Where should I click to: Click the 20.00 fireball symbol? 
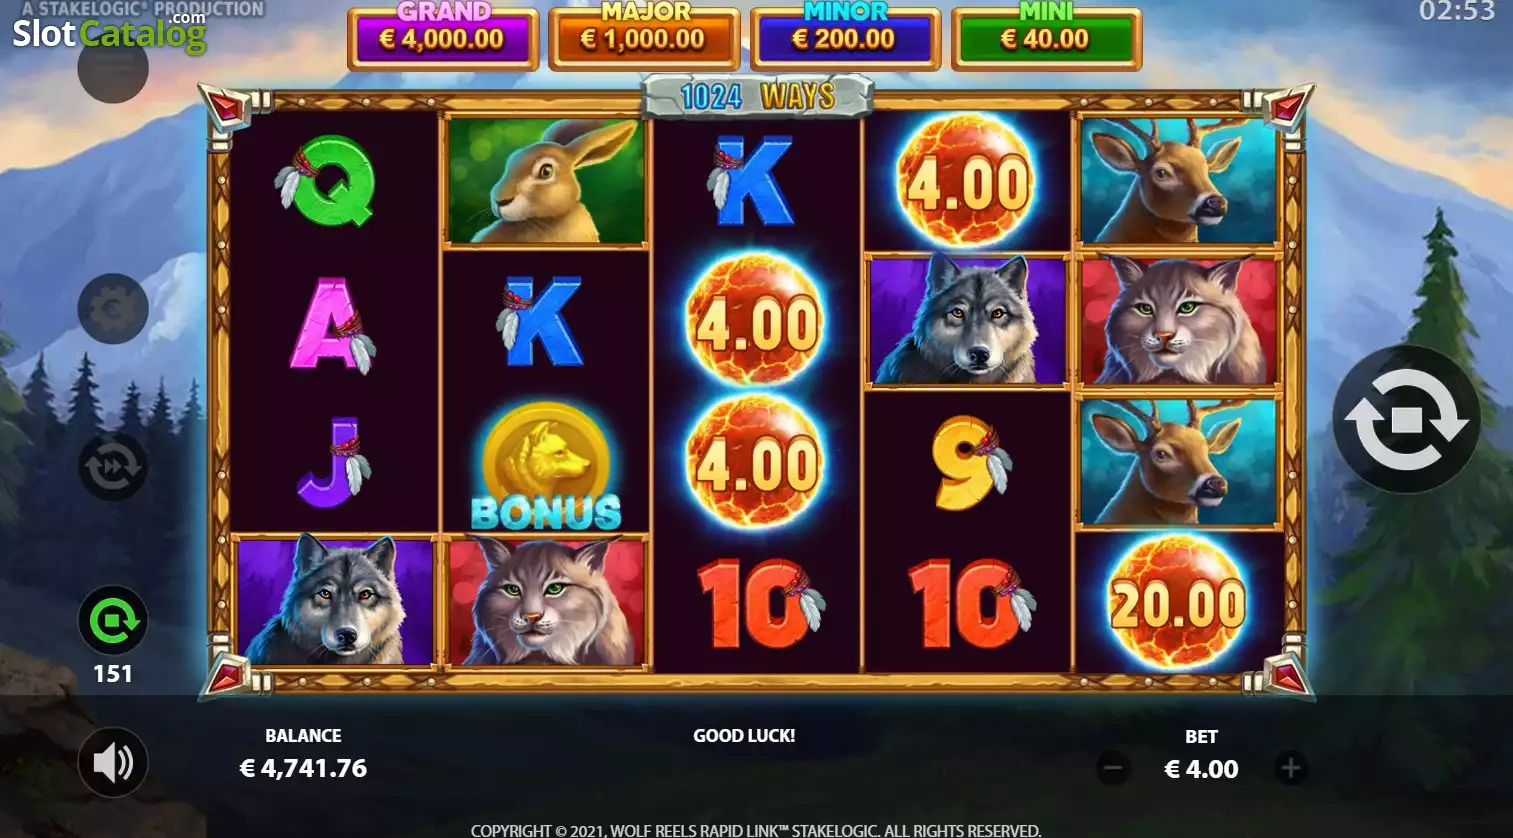click(1178, 603)
